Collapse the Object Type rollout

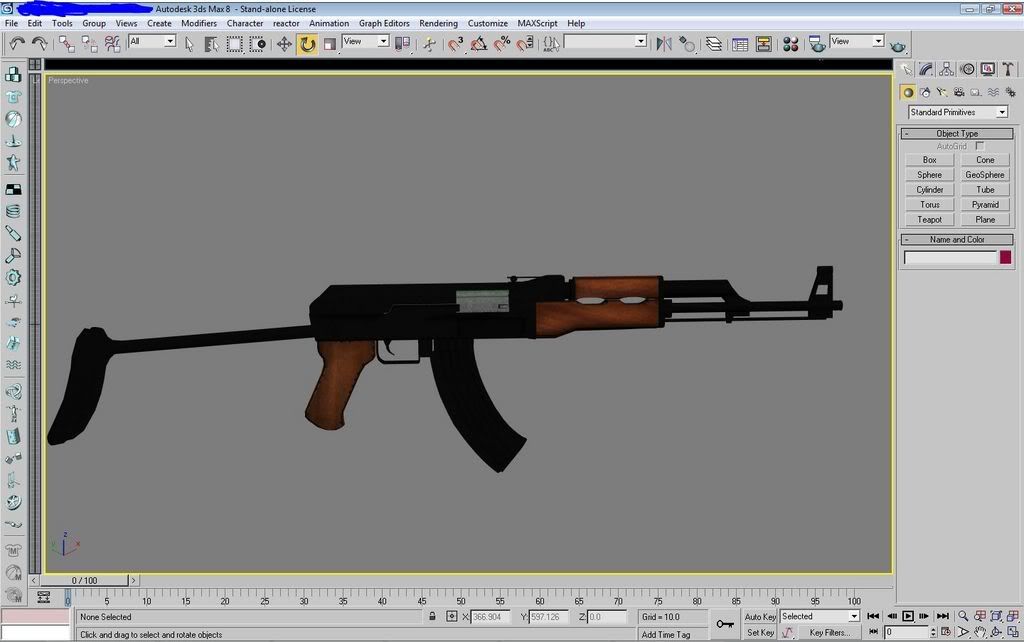[x=957, y=133]
